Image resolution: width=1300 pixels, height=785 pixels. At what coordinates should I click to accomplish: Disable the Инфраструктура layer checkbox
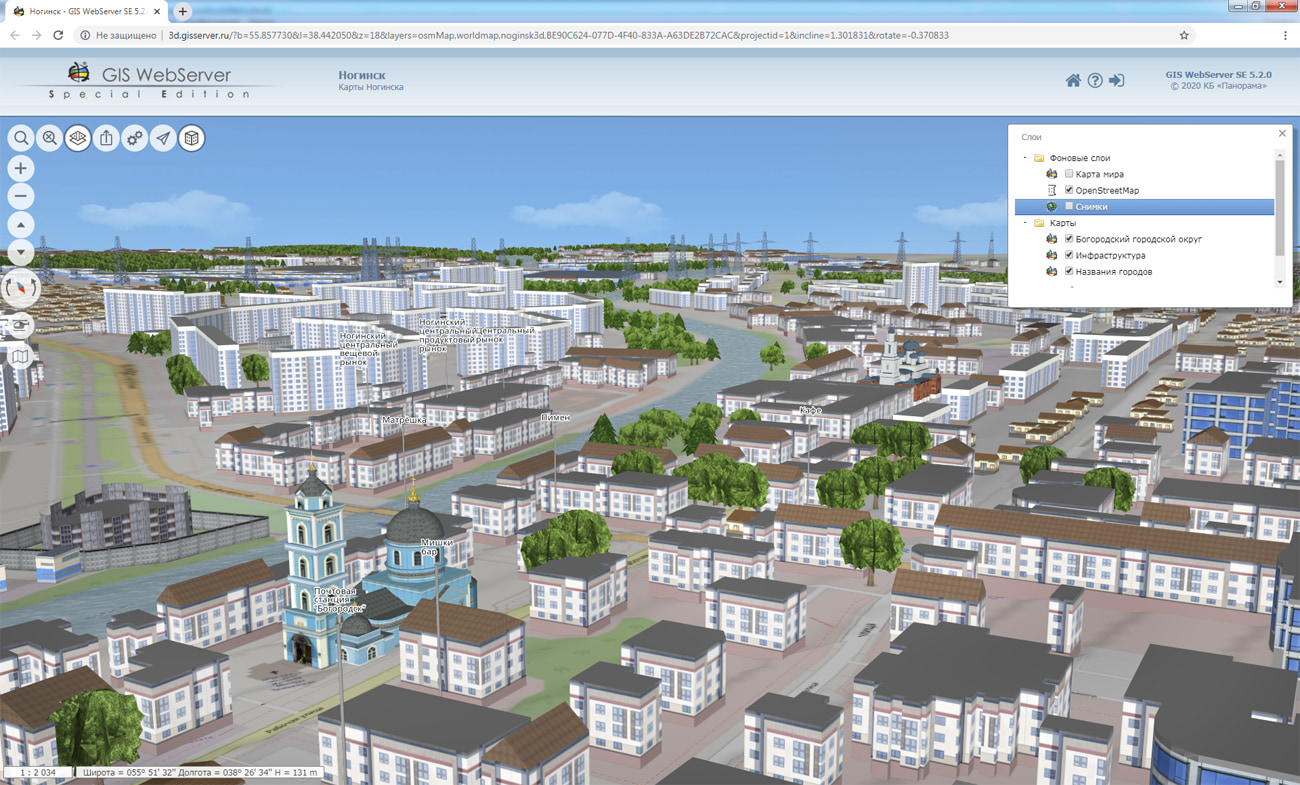pyautogui.click(x=1069, y=255)
